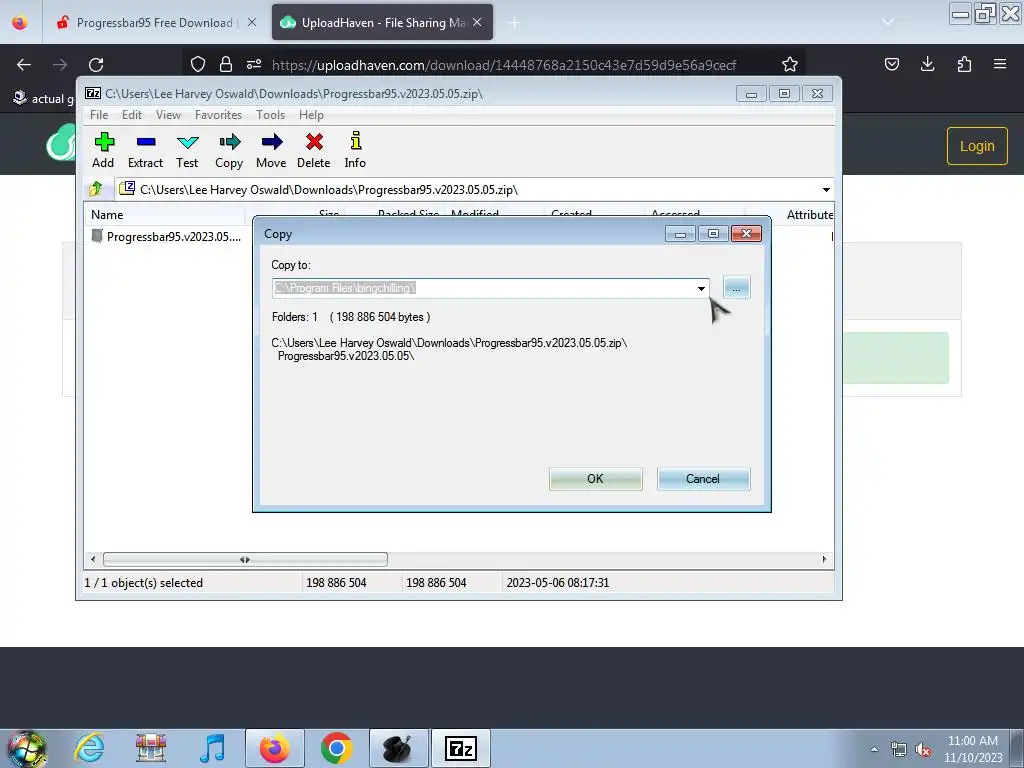
Task: Open the File menu
Action: click(99, 114)
